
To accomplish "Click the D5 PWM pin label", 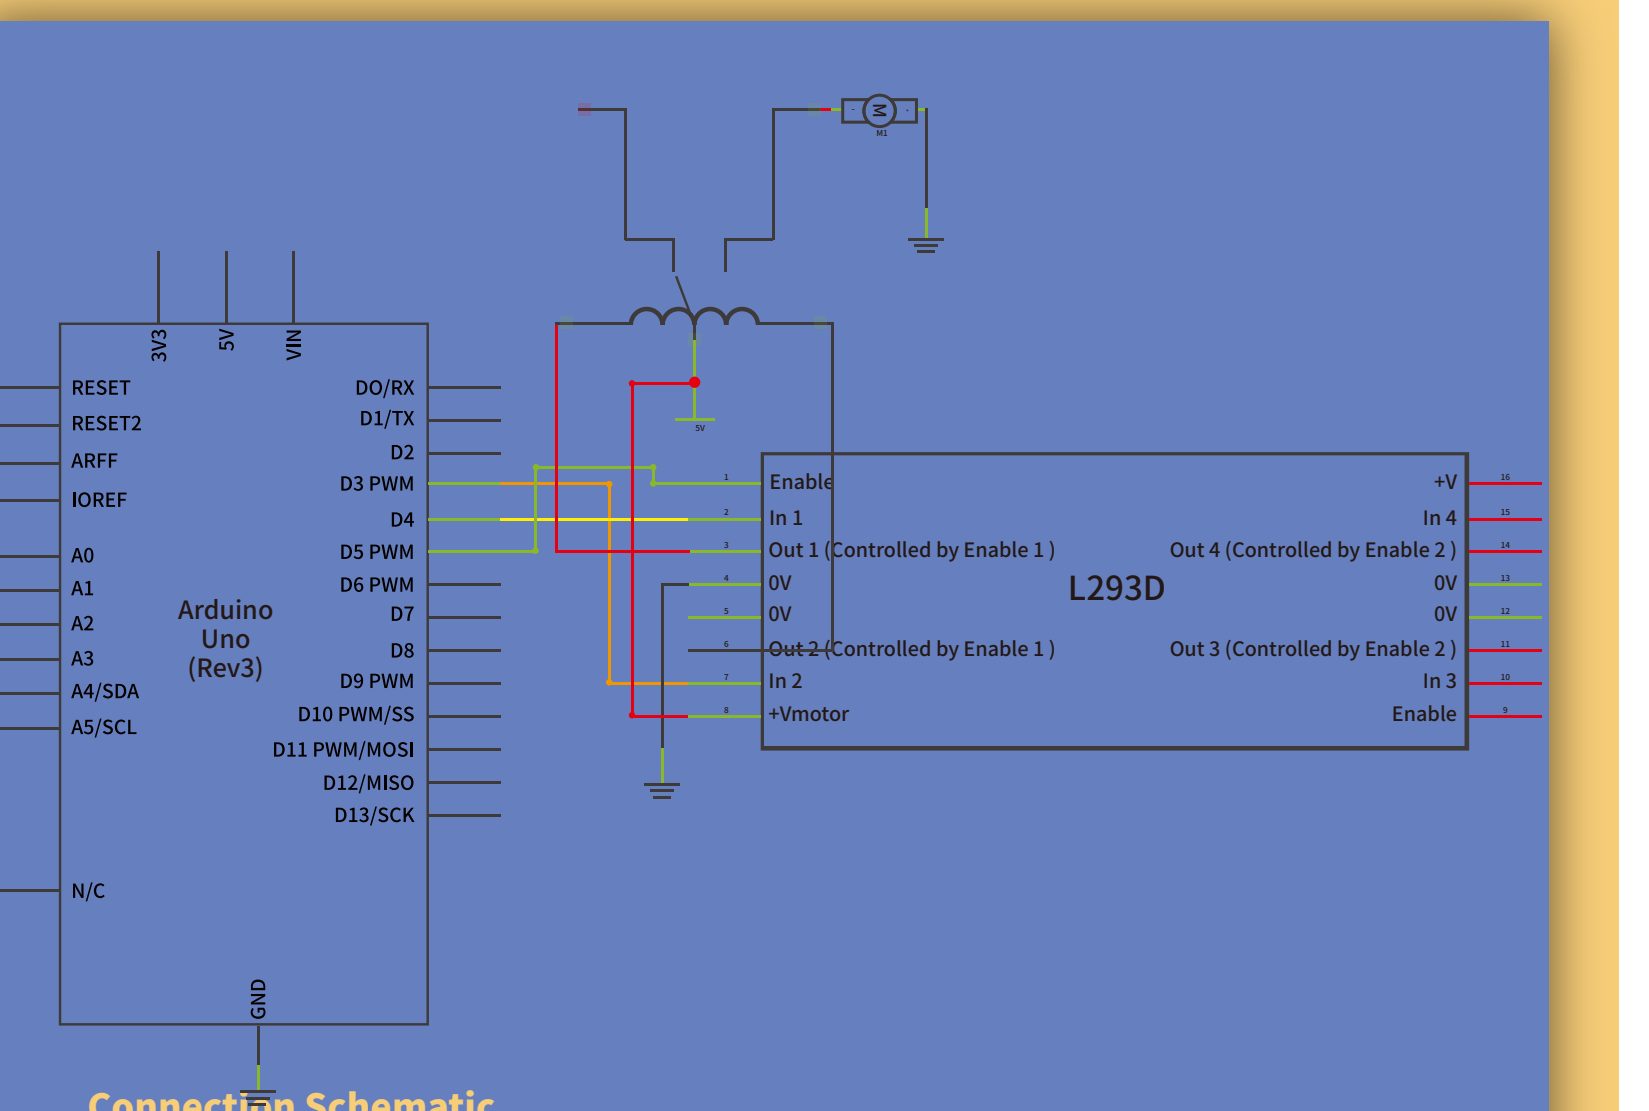I will pyautogui.click(x=377, y=552).
